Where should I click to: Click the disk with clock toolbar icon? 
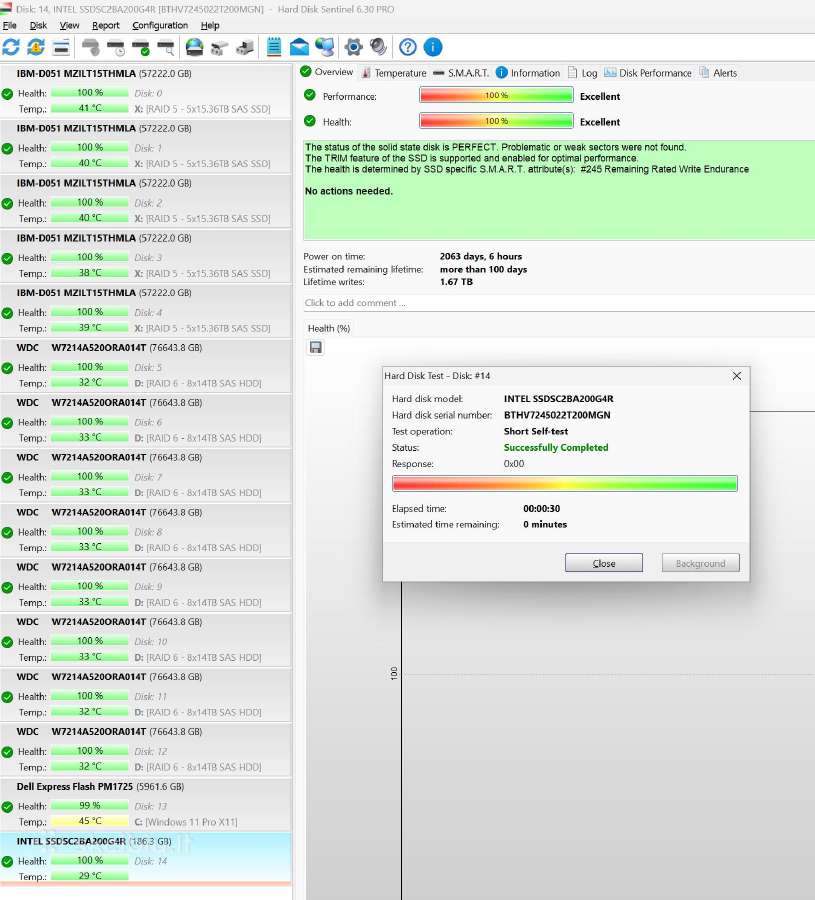(115, 47)
